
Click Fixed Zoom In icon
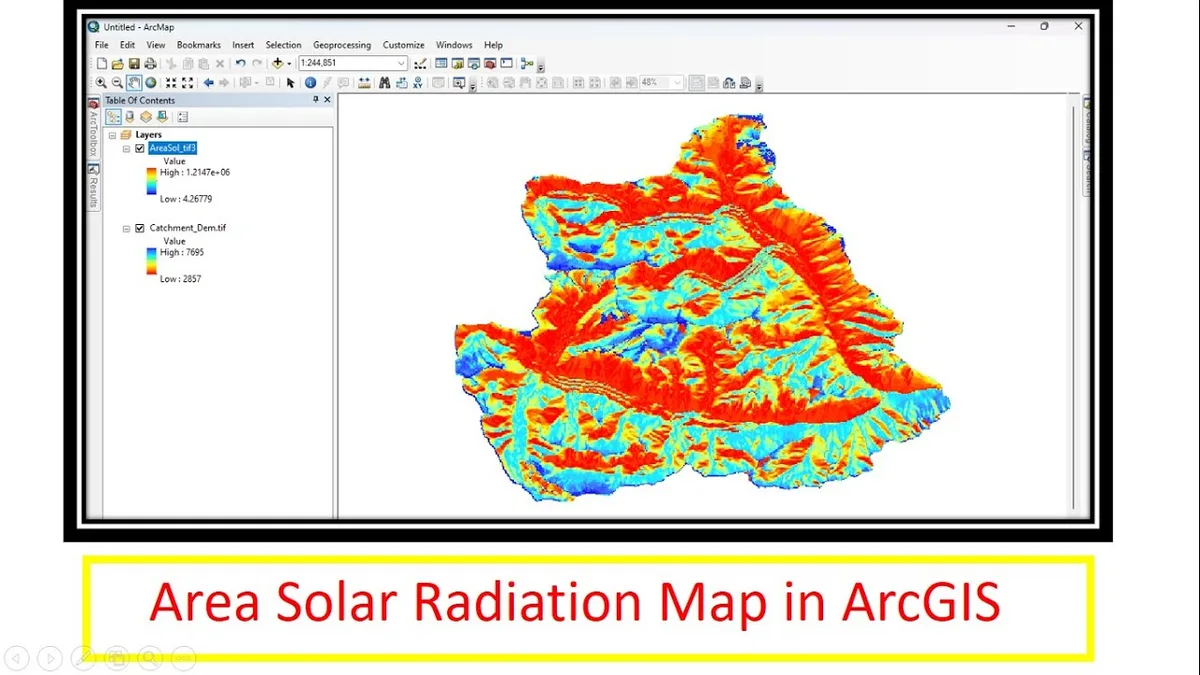pos(171,82)
